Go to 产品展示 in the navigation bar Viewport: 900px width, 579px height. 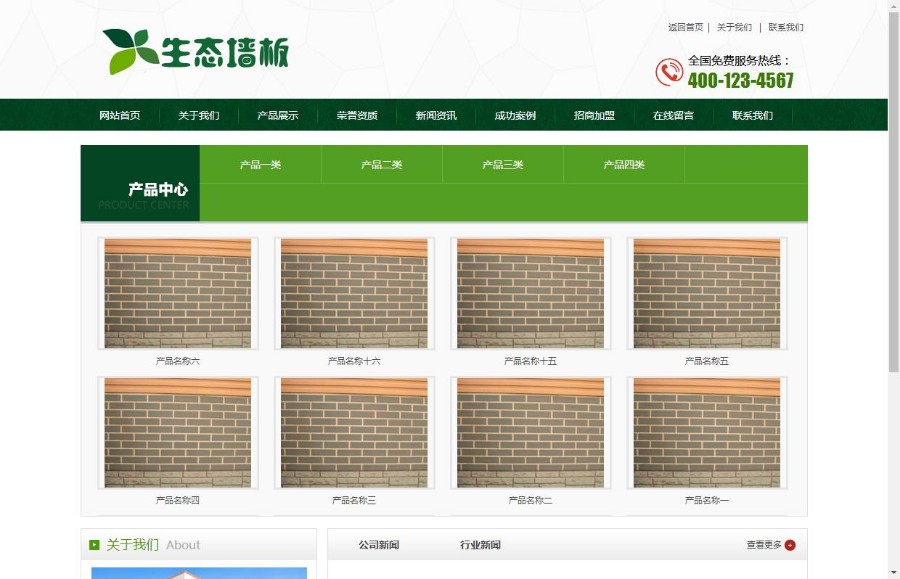point(278,115)
